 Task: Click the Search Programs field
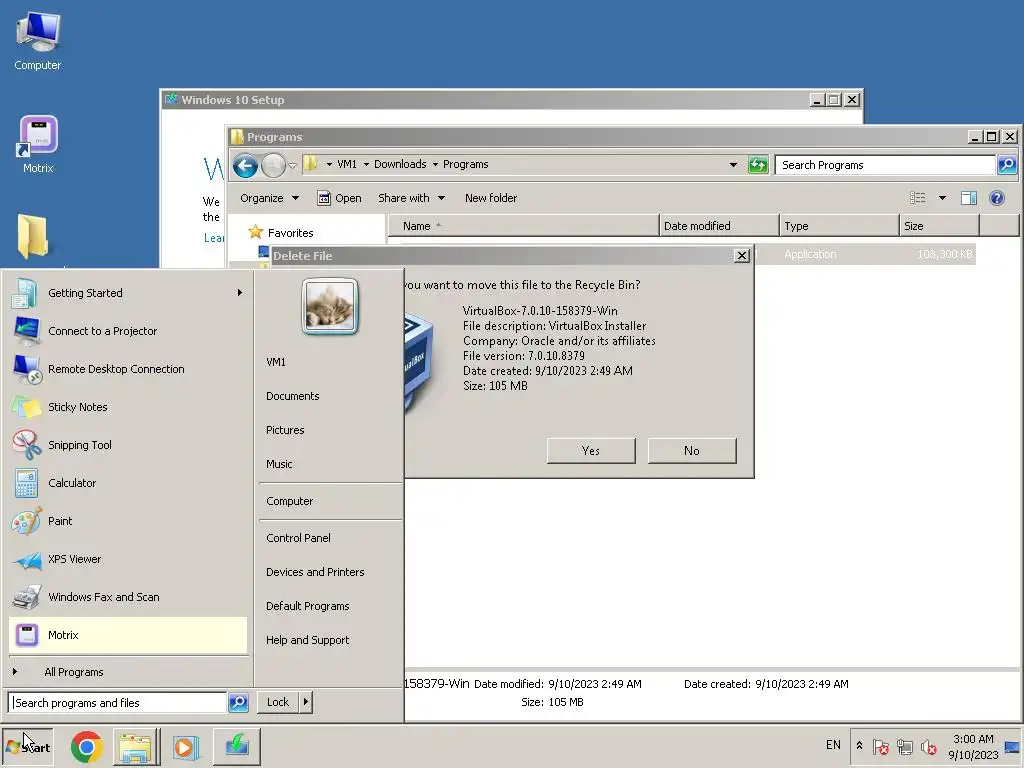coord(885,165)
